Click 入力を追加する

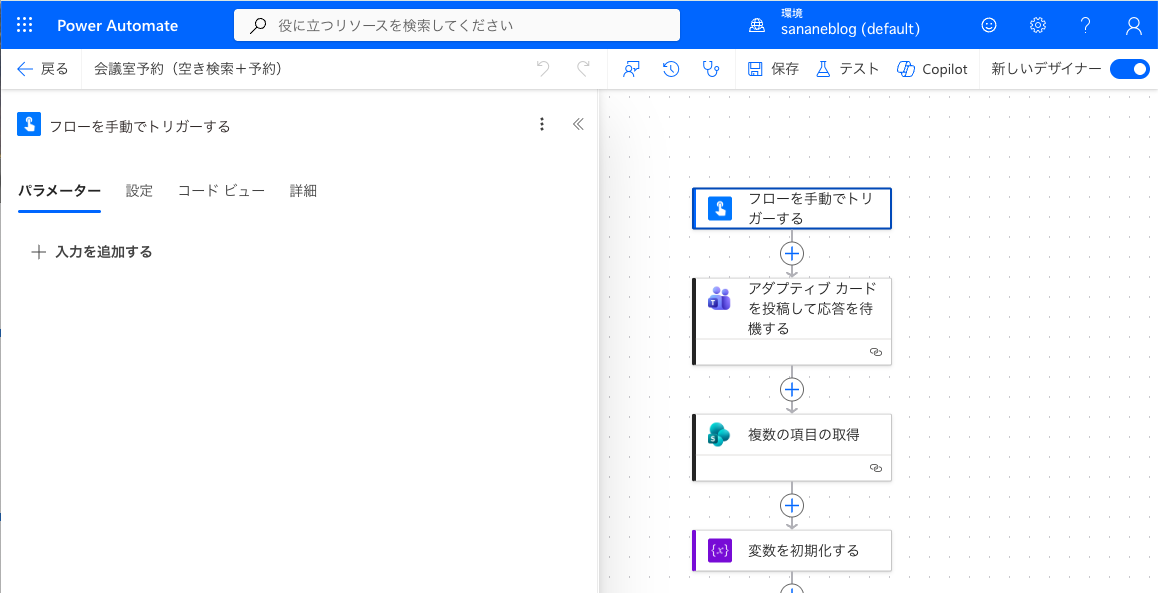point(92,252)
